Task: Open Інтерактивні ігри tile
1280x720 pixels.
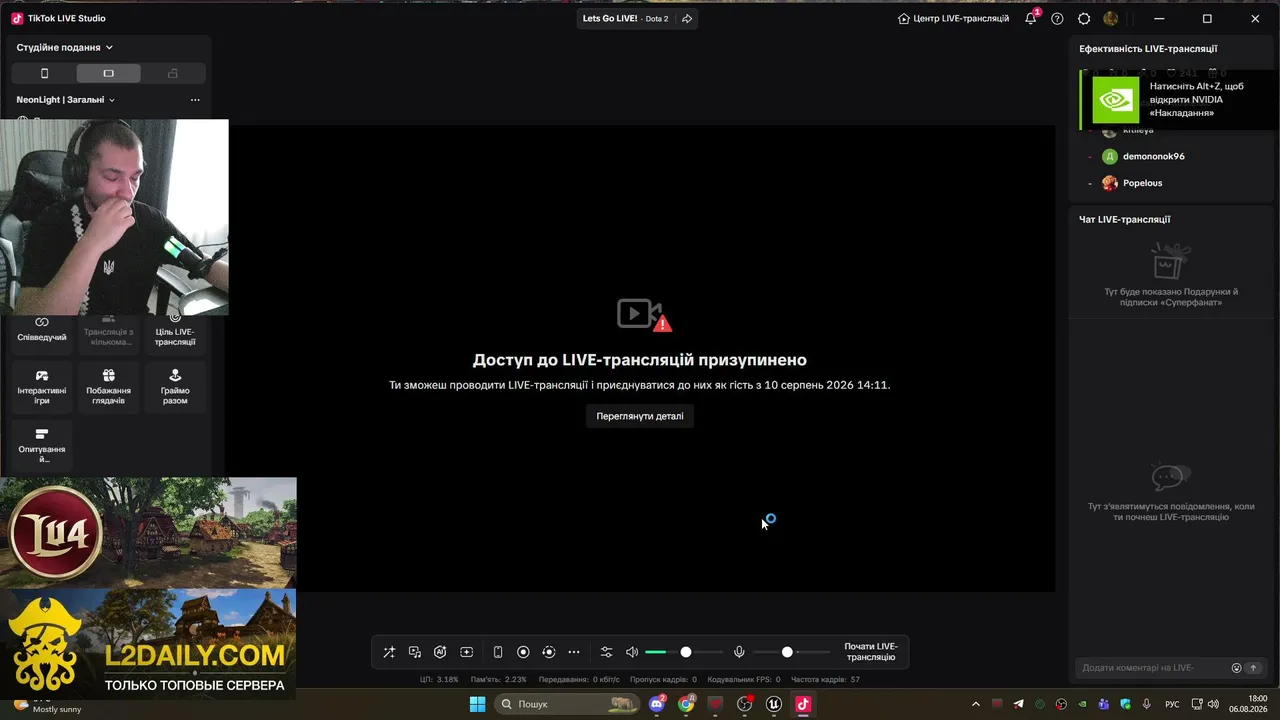Action: (x=42, y=388)
